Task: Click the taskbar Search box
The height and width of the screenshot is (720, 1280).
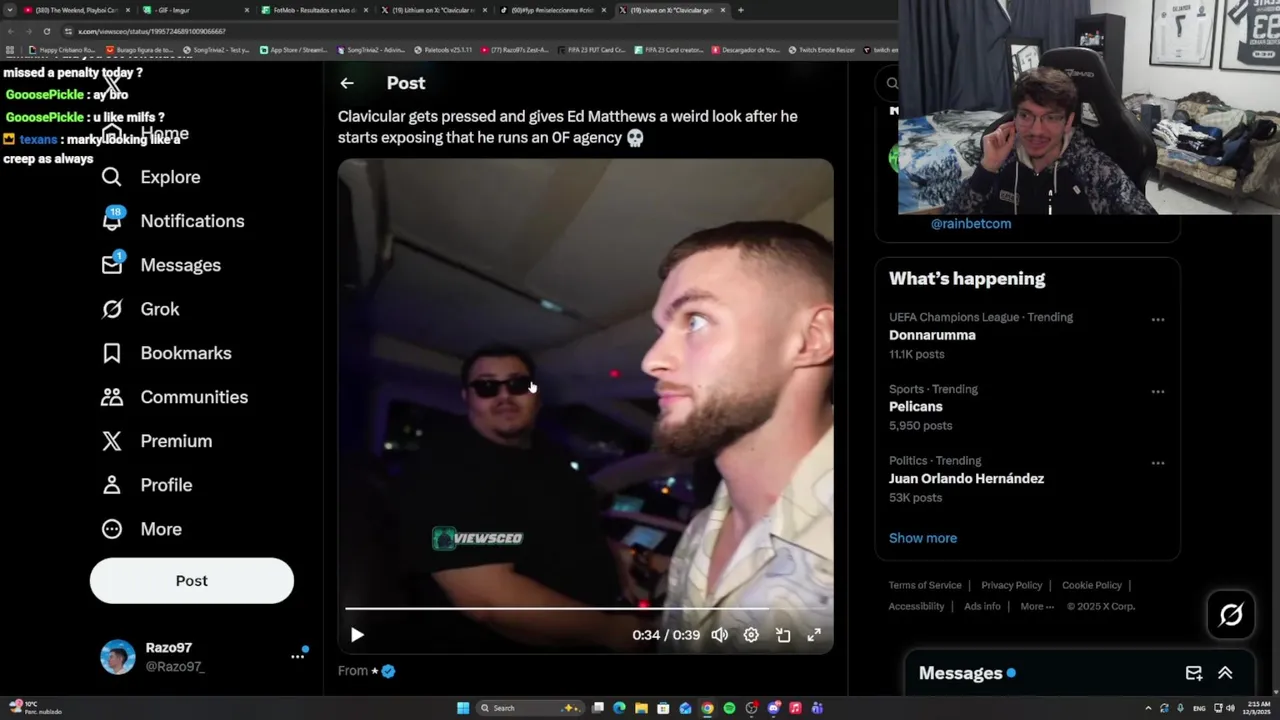Action: 529,708
